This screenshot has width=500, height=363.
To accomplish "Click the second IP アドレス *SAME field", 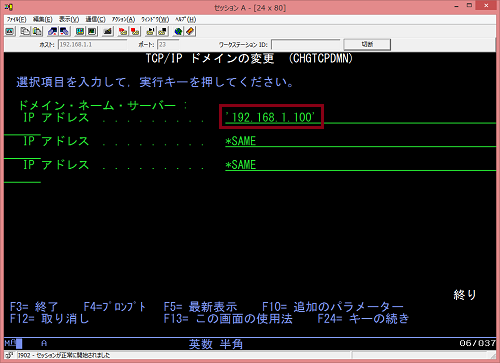I will [361, 141].
